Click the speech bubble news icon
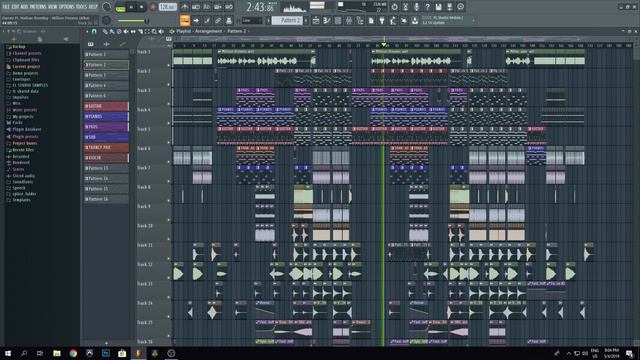This screenshot has height=360, width=640. tap(460, 7)
